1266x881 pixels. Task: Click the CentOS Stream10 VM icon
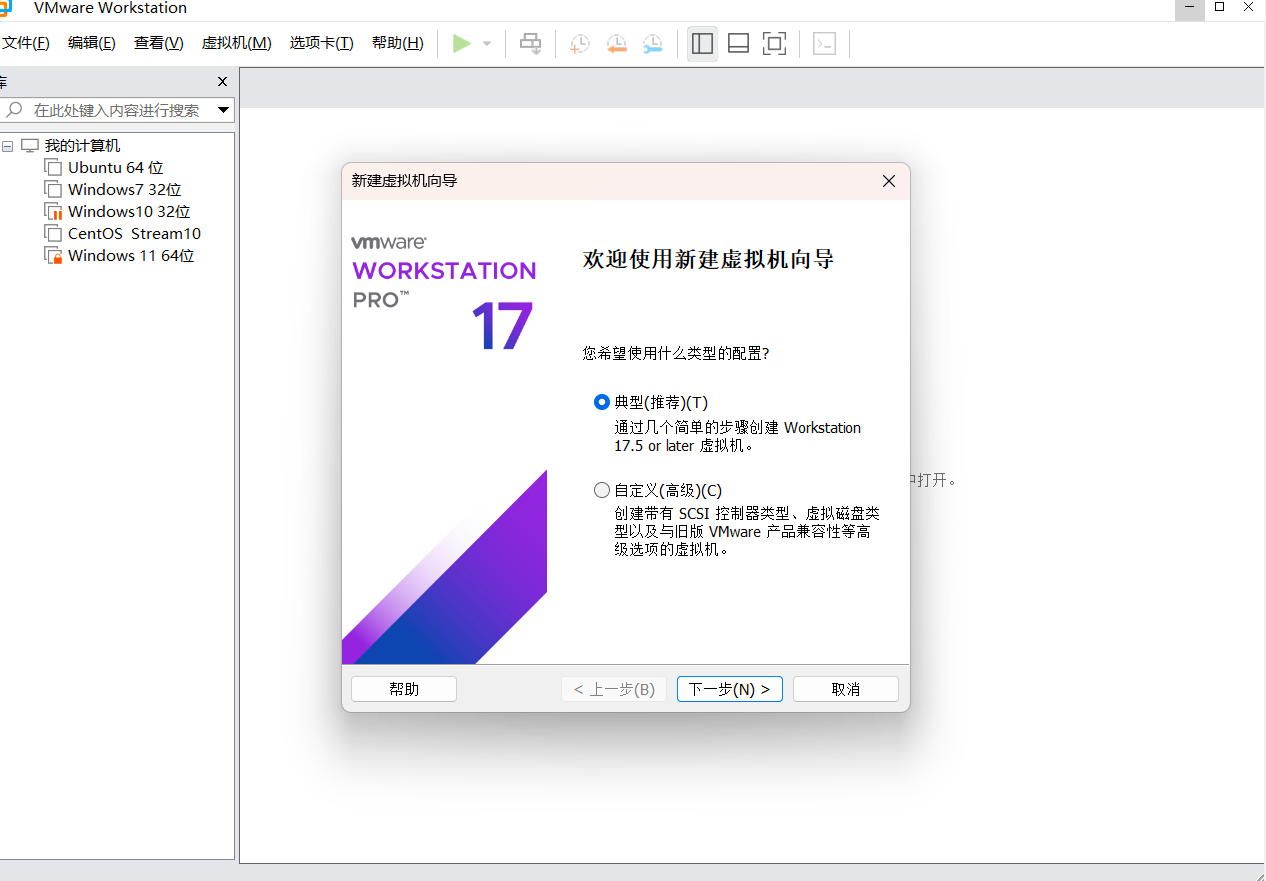(53, 234)
